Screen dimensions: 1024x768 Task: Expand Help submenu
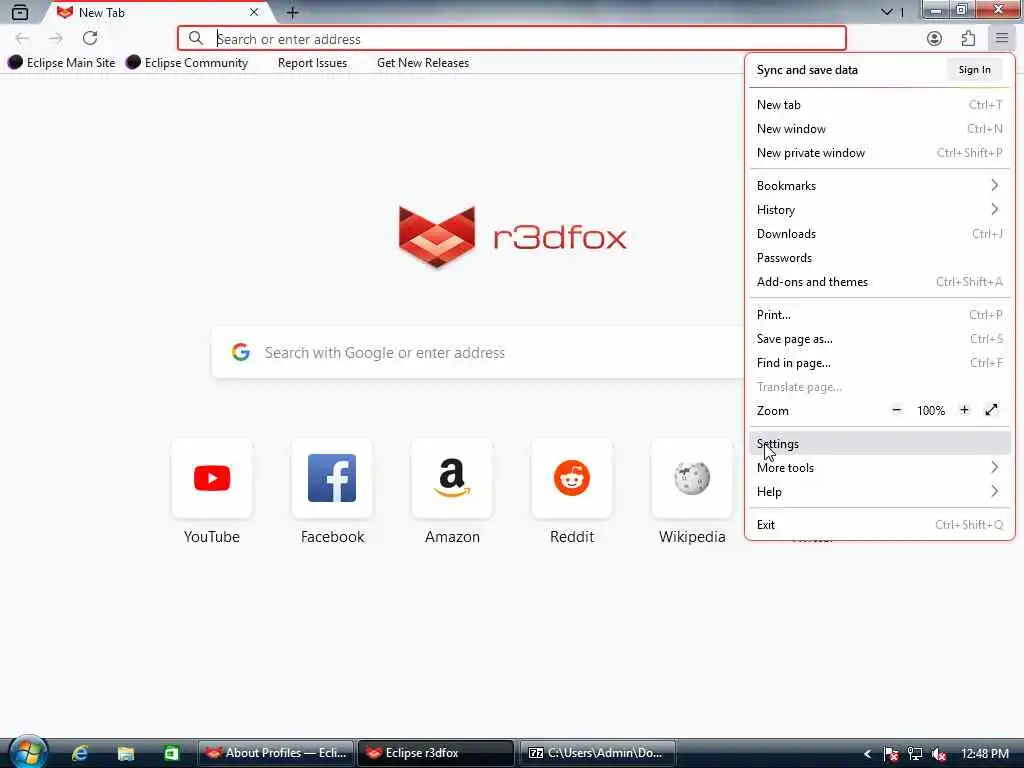point(879,492)
